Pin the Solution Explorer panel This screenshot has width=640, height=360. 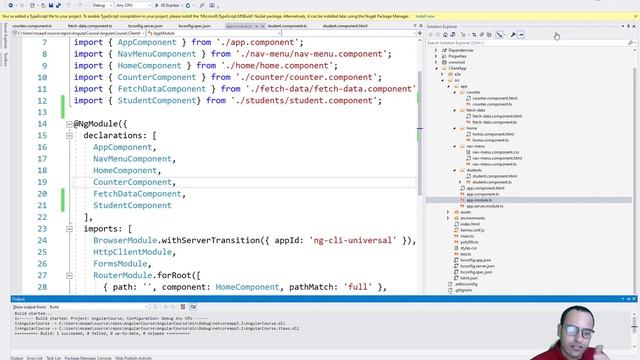pyautogui.click(x=629, y=26)
